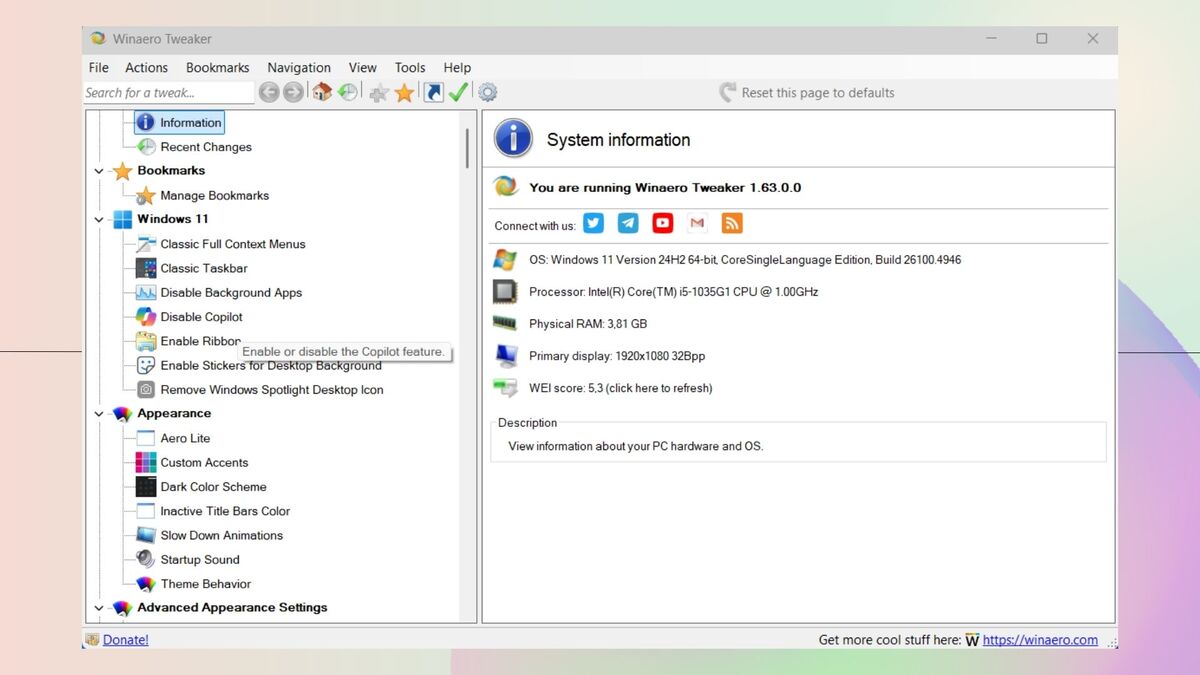Viewport: 1200px width, 675px height.
Task: Add a bookmark with the star-plus icon
Action: 378,92
